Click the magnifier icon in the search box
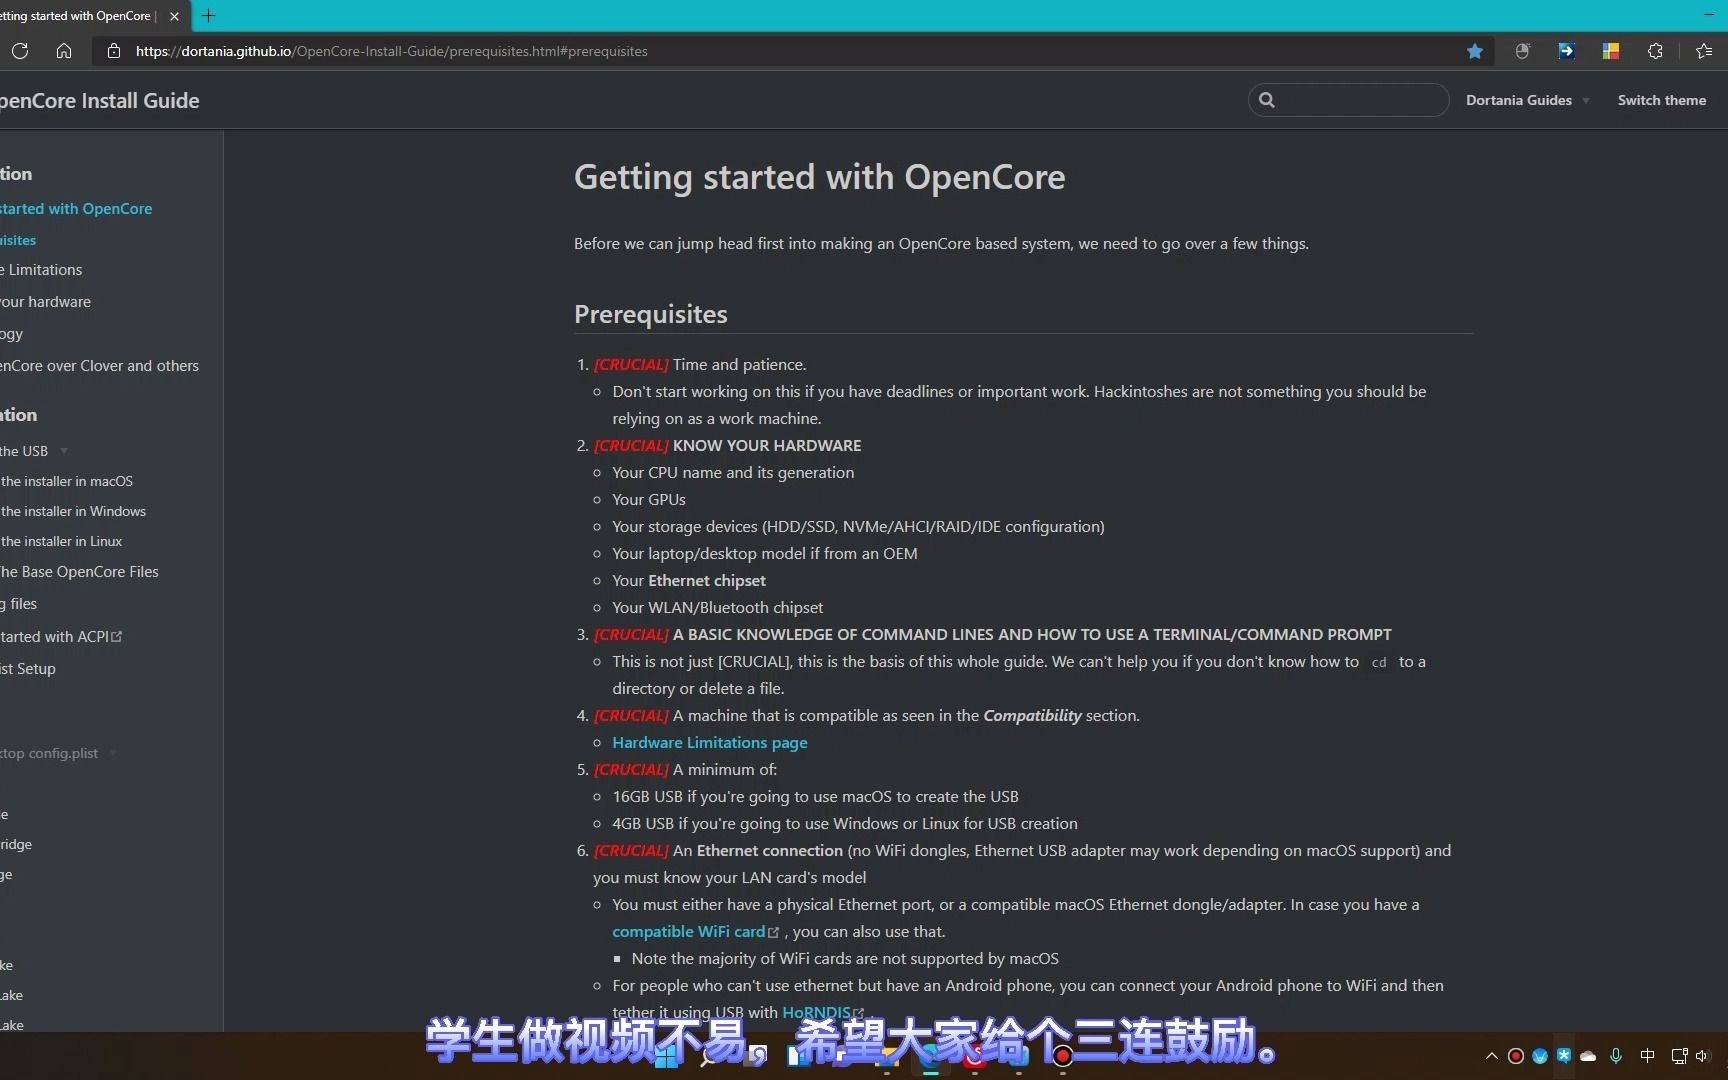Screen dimensions: 1728x1080 click(x=1267, y=100)
